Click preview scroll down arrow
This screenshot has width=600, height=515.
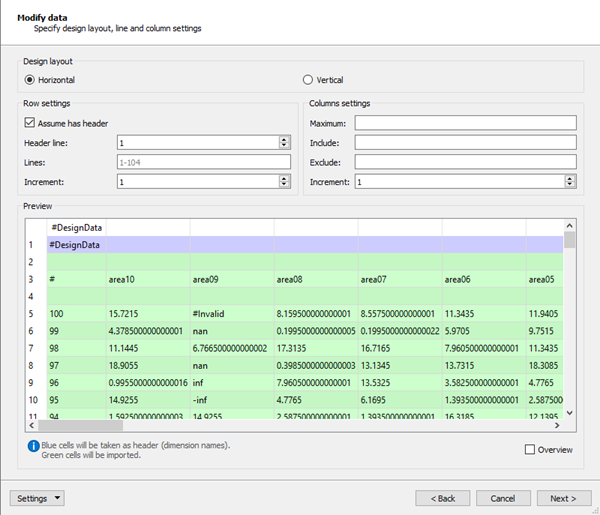569,413
